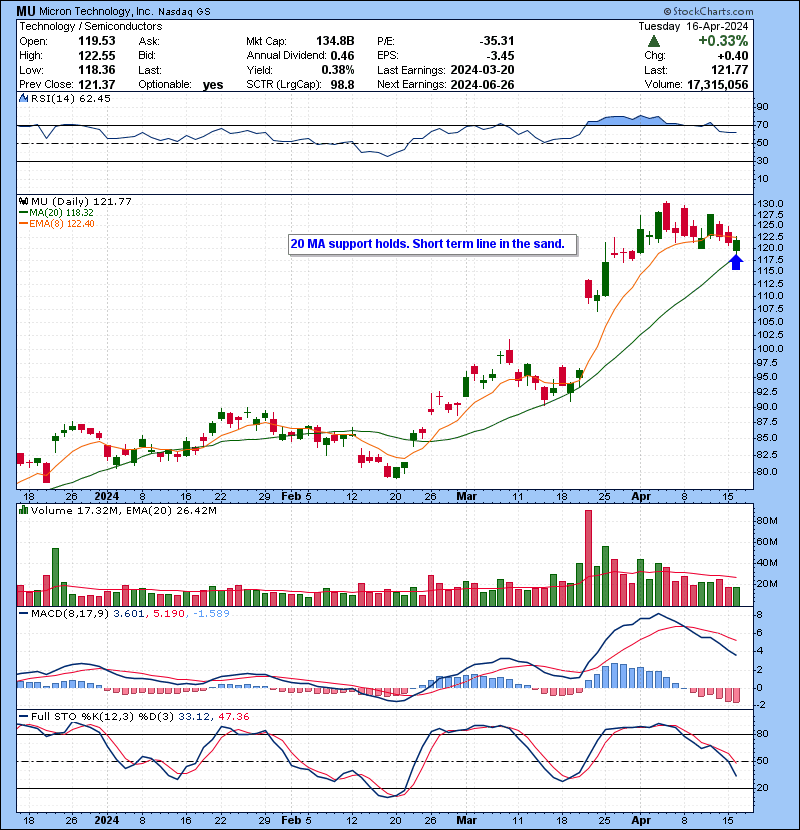Click the MU ticker symbol in header
800x830 pixels.
pos(26,11)
